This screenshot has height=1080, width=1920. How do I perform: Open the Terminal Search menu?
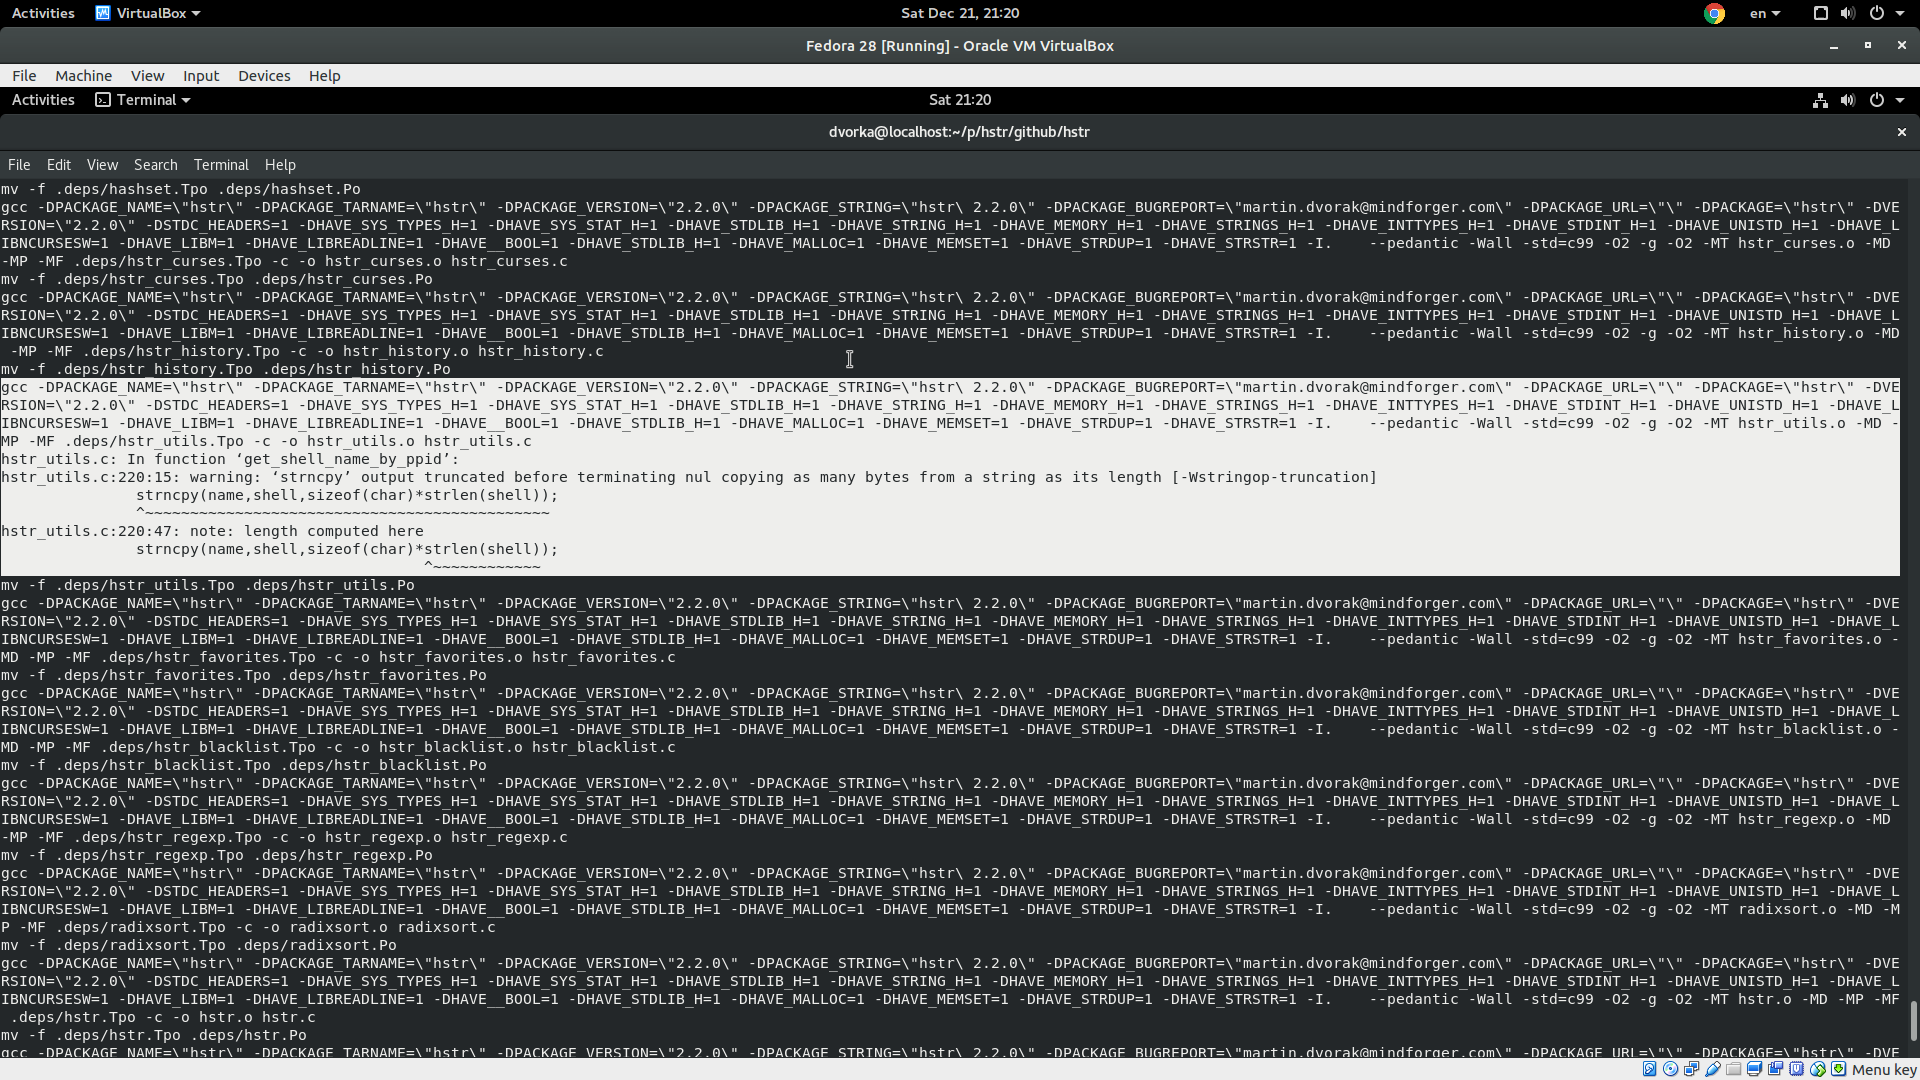(x=155, y=165)
